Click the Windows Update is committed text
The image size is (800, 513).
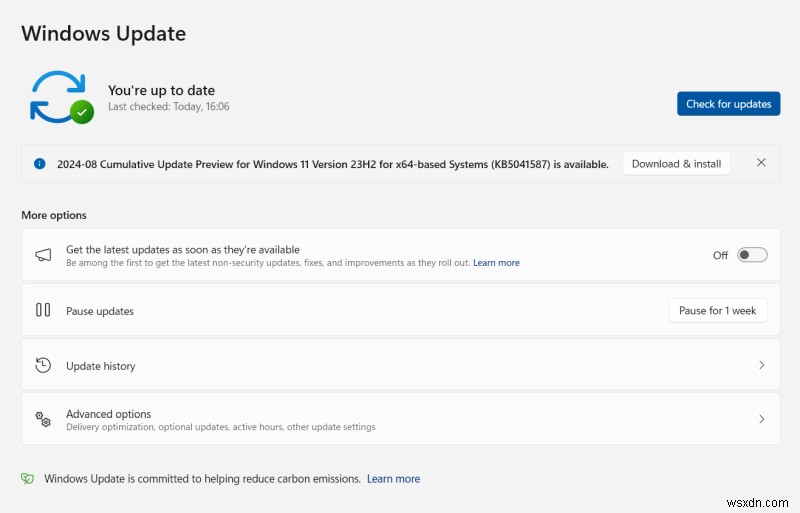202,479
